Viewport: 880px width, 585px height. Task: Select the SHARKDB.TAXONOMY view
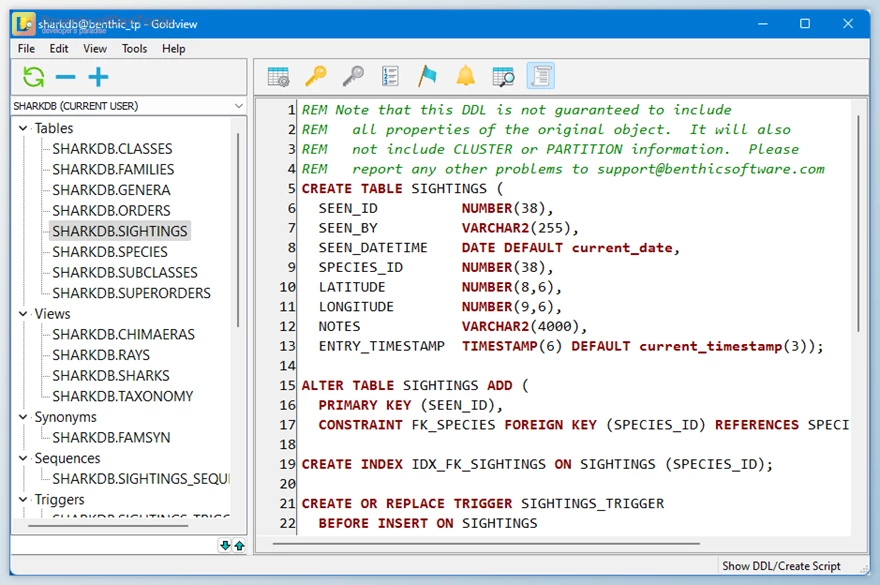tap(123, 396)
